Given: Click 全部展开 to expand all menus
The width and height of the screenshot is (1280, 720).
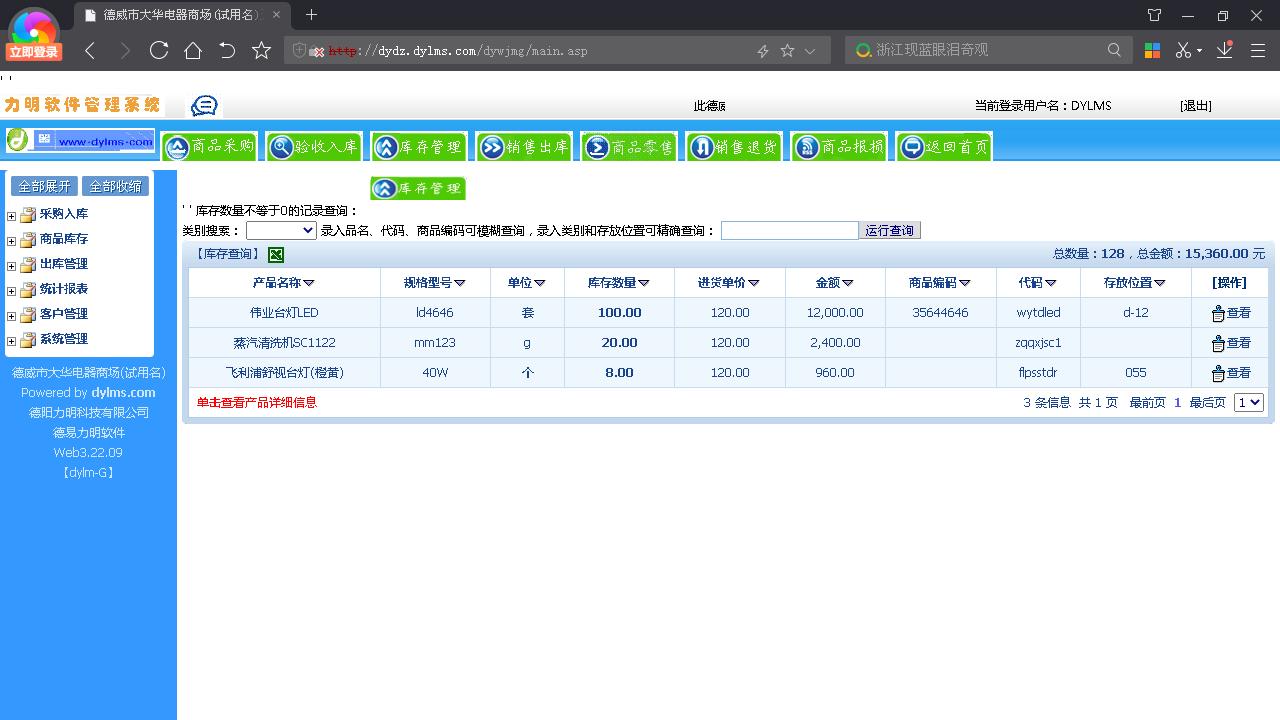Looking at the screenshot, I should 43,185.
